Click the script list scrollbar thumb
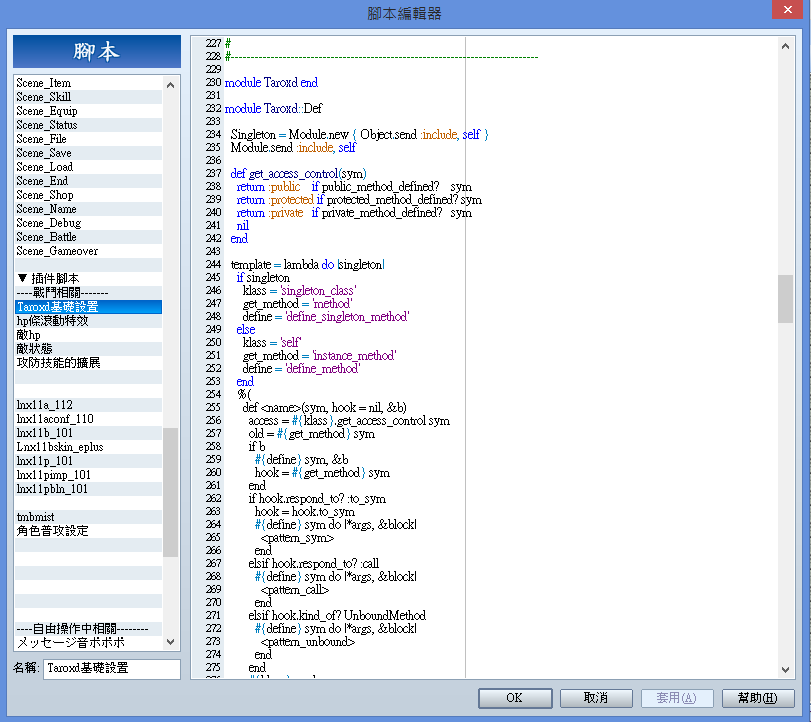Screen dimensions: 811x722 pyautogui.click(x=170, y=492)
